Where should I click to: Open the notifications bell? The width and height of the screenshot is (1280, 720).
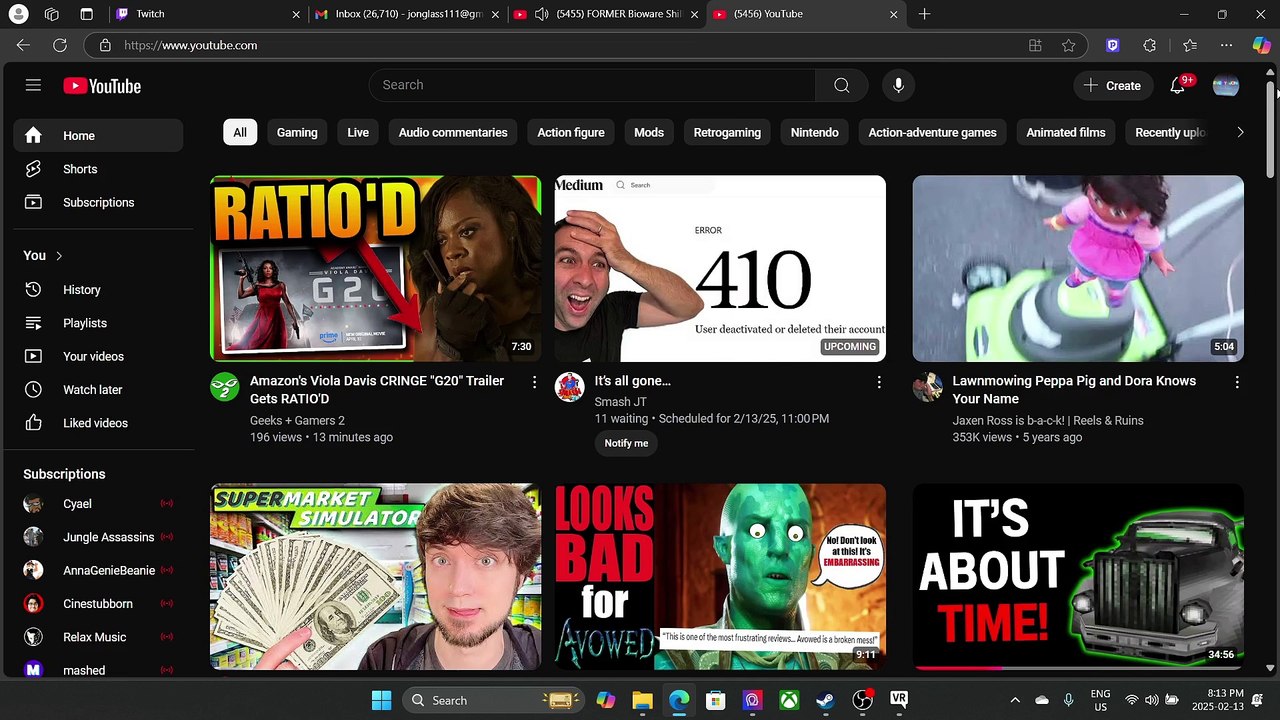1178,86
